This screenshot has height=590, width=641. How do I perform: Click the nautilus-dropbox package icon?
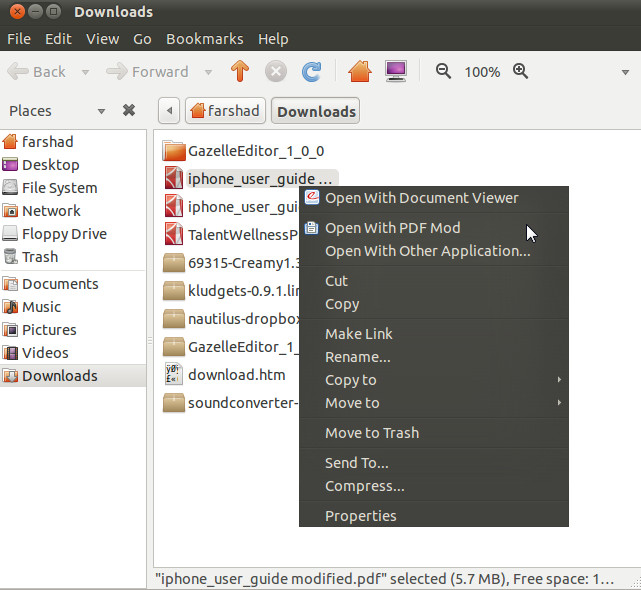[174, 319]
